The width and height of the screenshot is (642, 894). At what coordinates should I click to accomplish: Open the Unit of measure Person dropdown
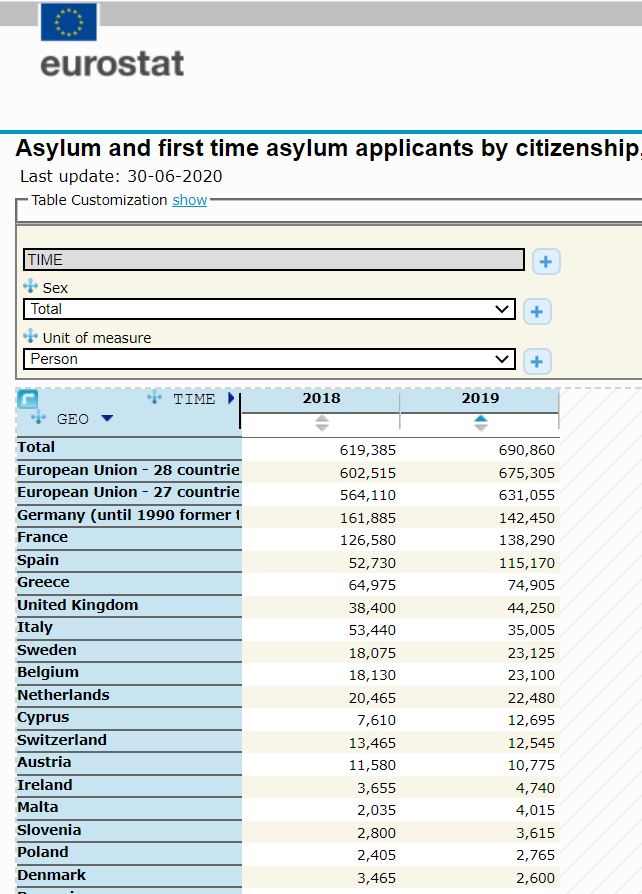click(x=269, y=359)
